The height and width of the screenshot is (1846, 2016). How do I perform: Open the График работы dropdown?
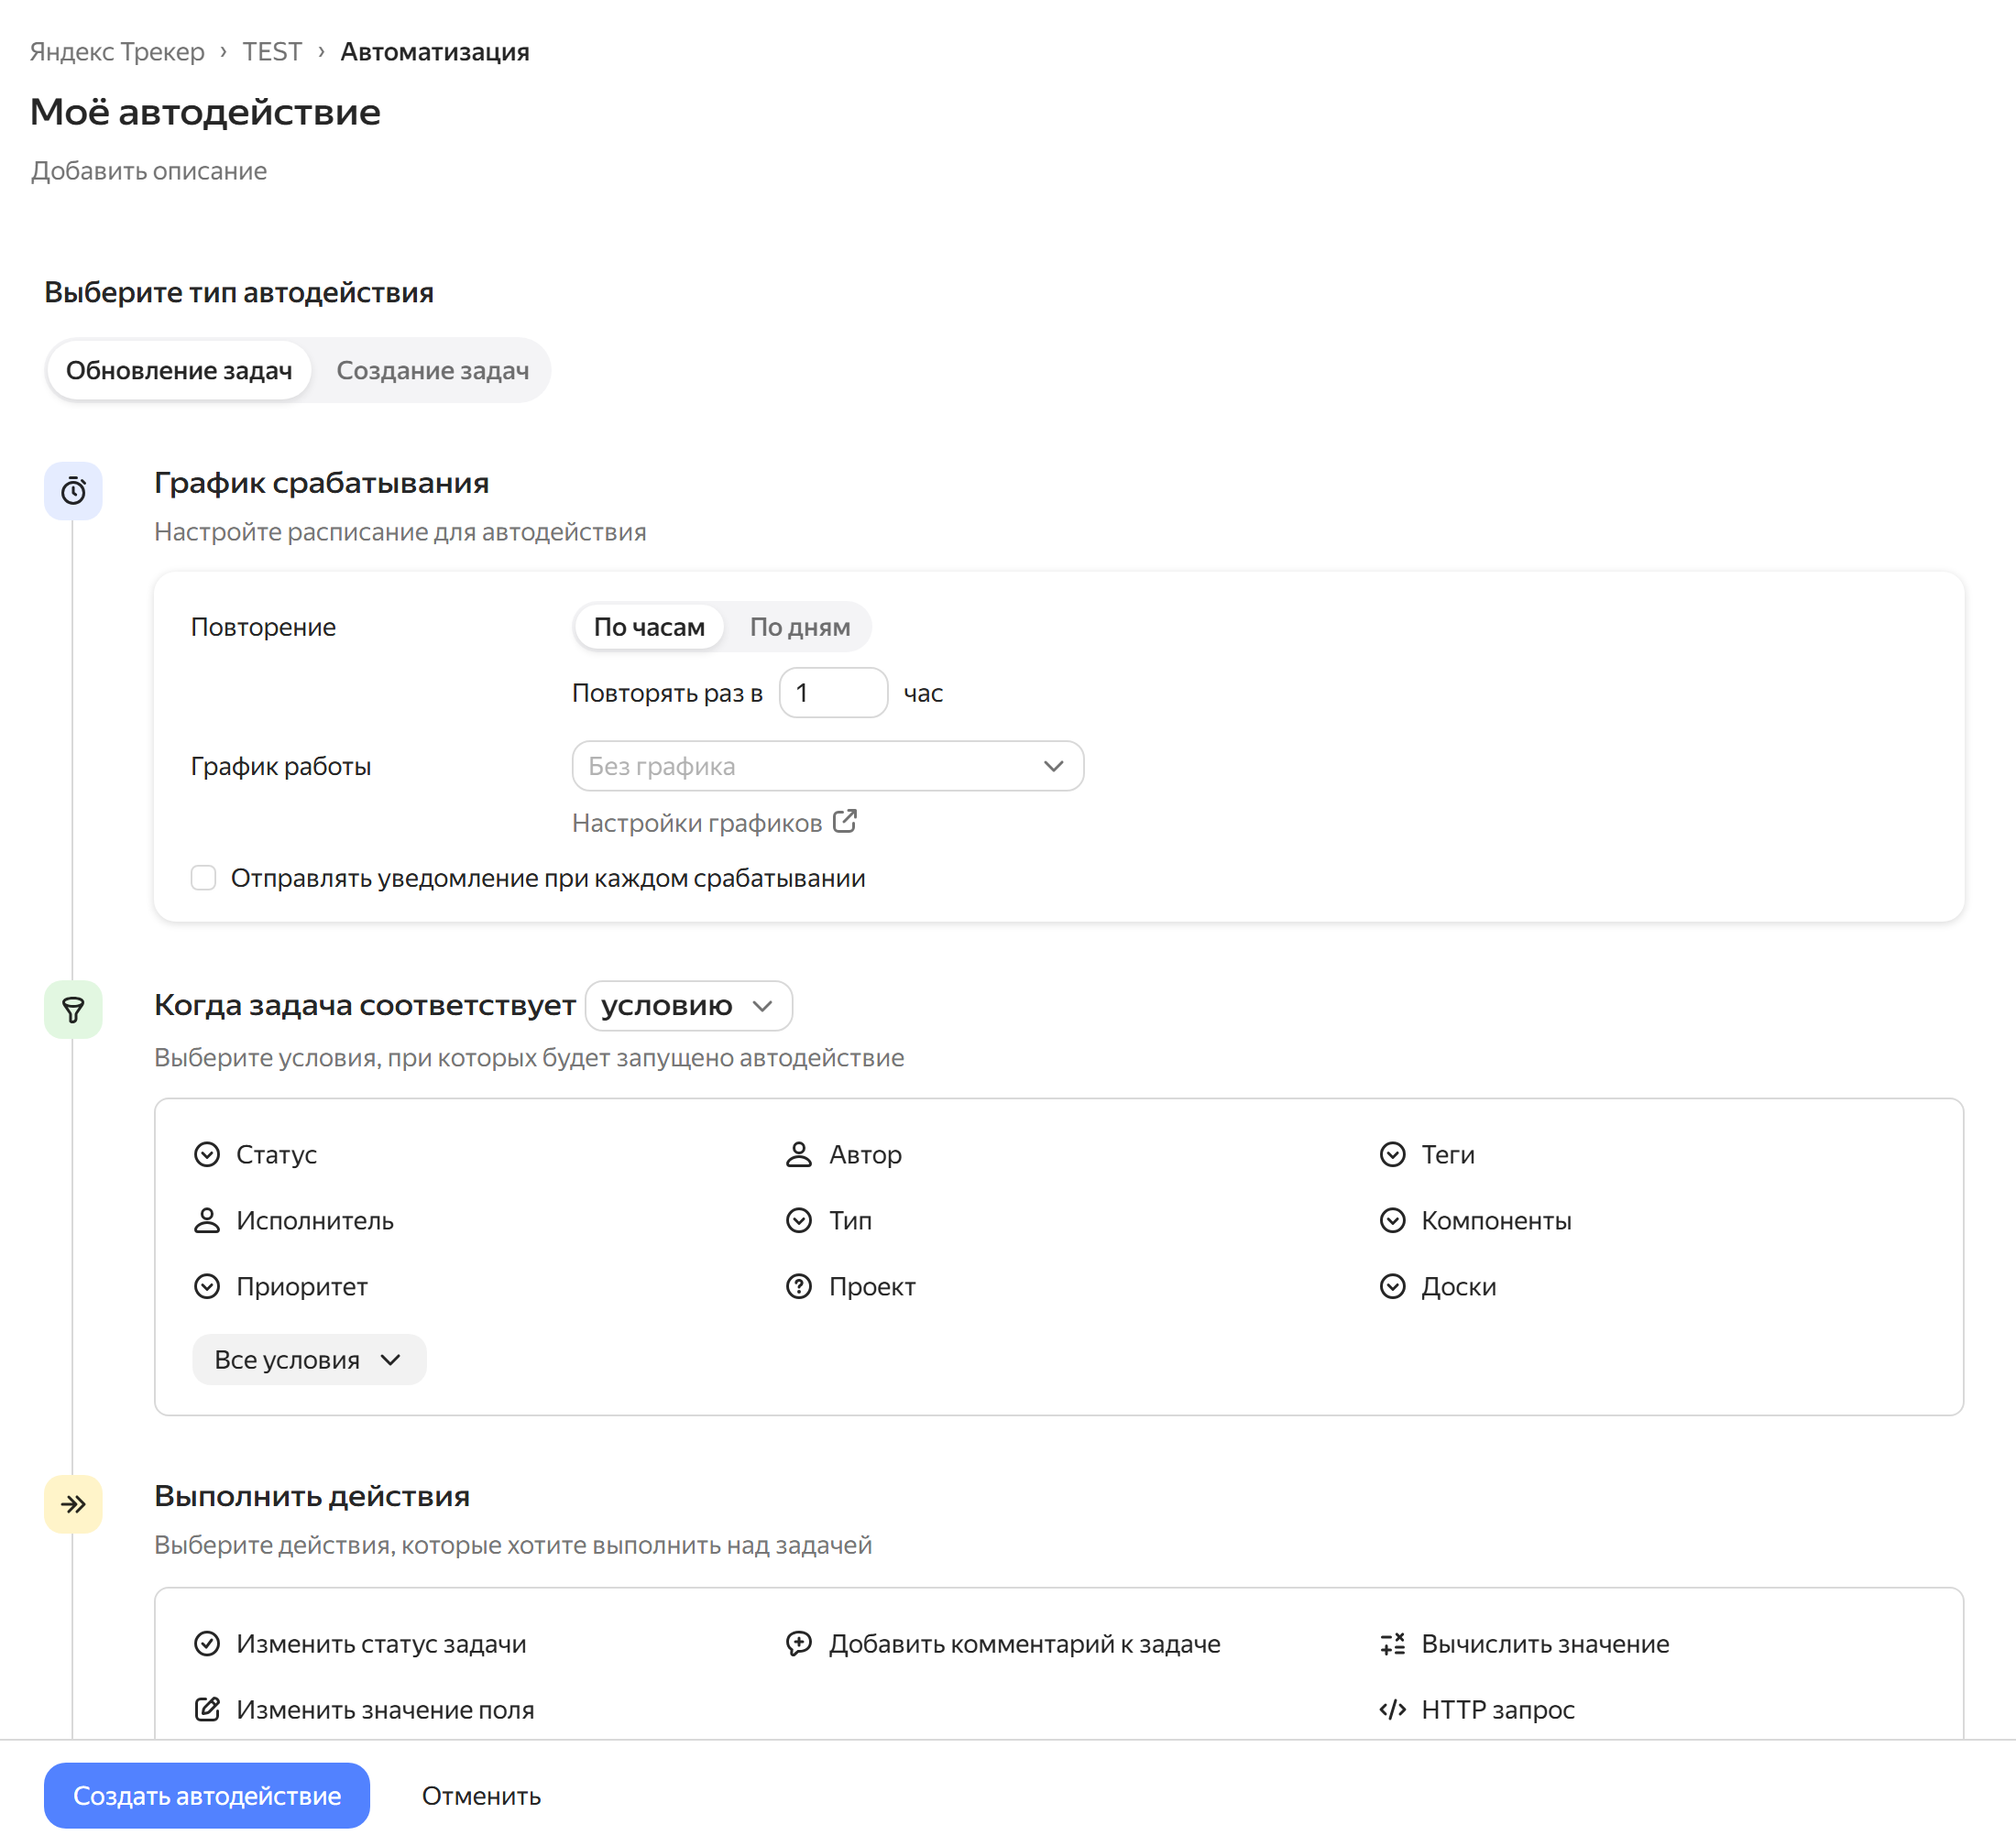click(827, 766)
